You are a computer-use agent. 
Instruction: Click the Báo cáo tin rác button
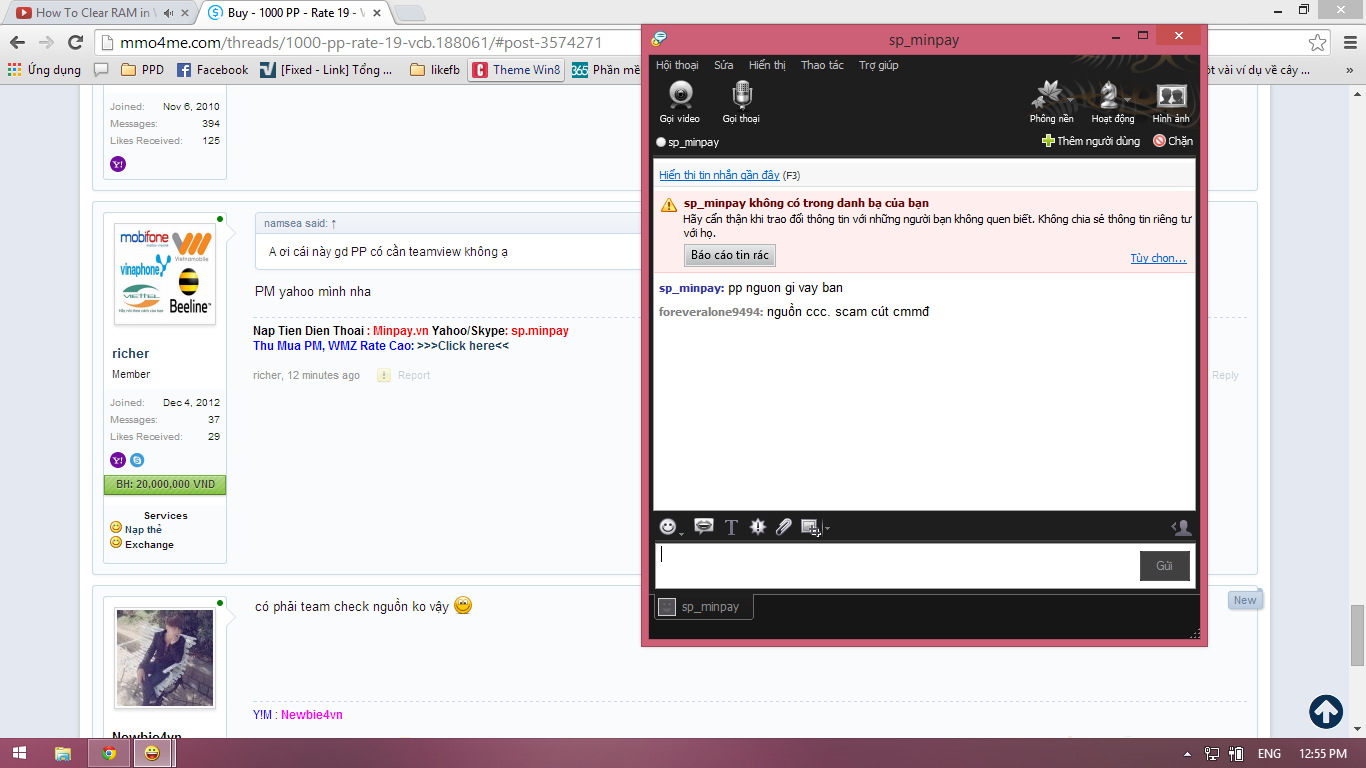pos(729,255)
